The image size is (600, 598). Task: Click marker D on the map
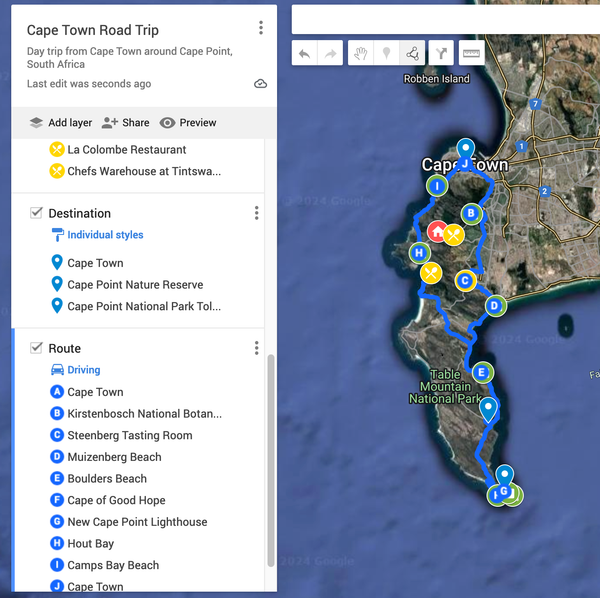[x=495, y=306]
